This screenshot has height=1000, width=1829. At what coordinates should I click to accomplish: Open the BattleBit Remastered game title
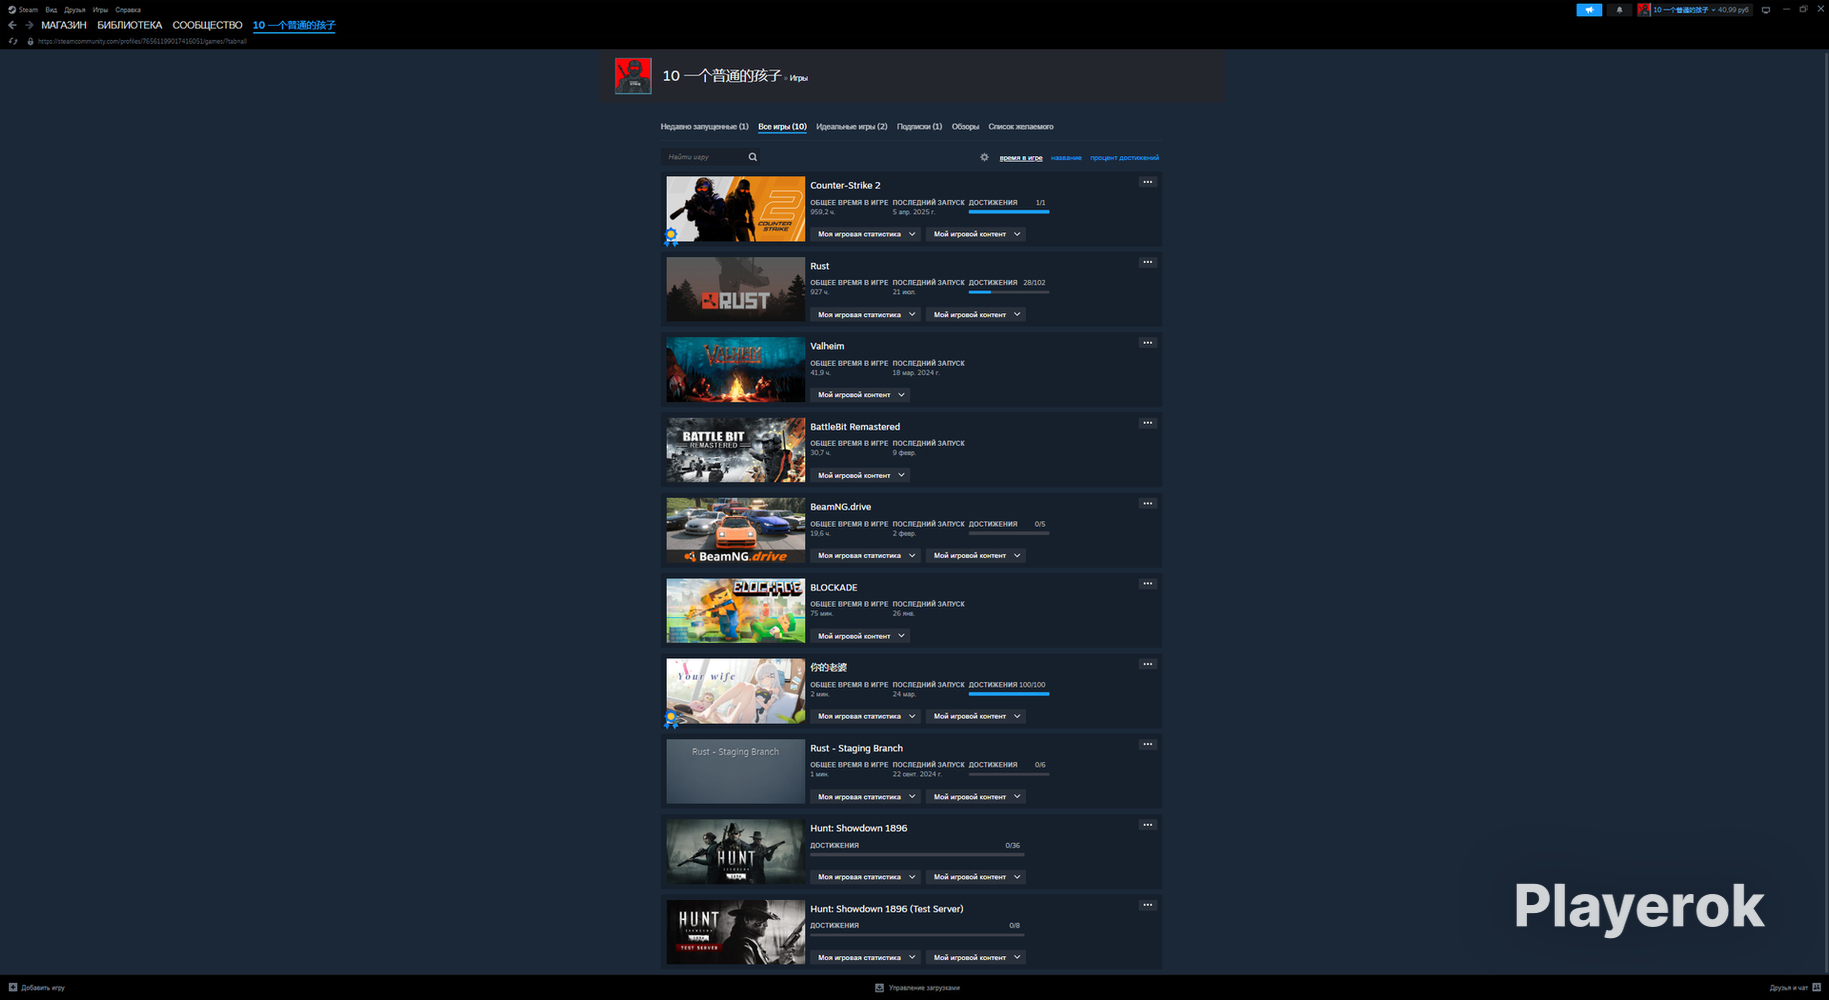coord(855,427)
